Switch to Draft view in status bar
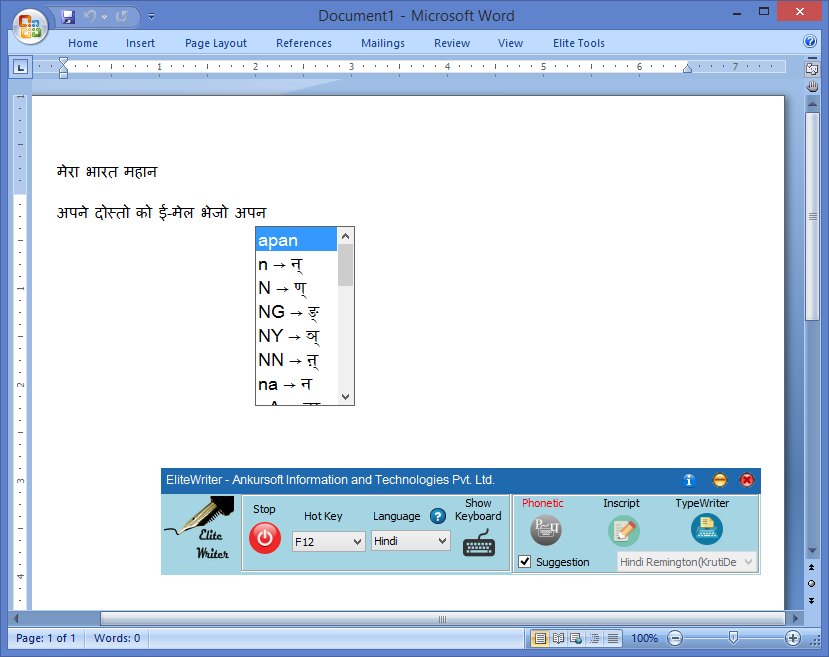 click(613, 639)
